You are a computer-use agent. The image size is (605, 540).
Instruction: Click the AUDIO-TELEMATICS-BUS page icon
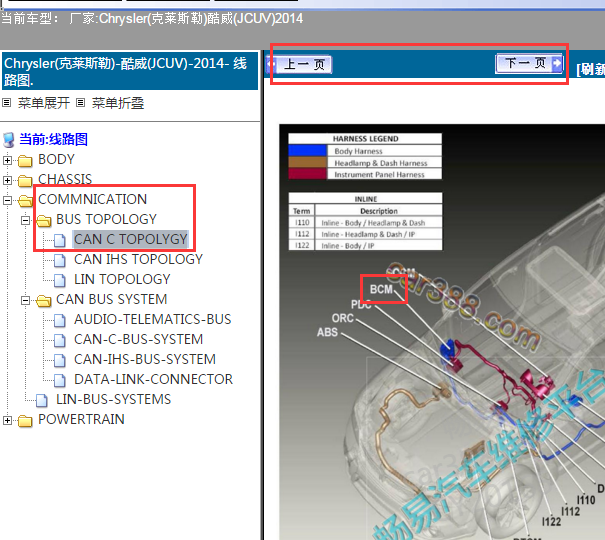coord(59,321)
